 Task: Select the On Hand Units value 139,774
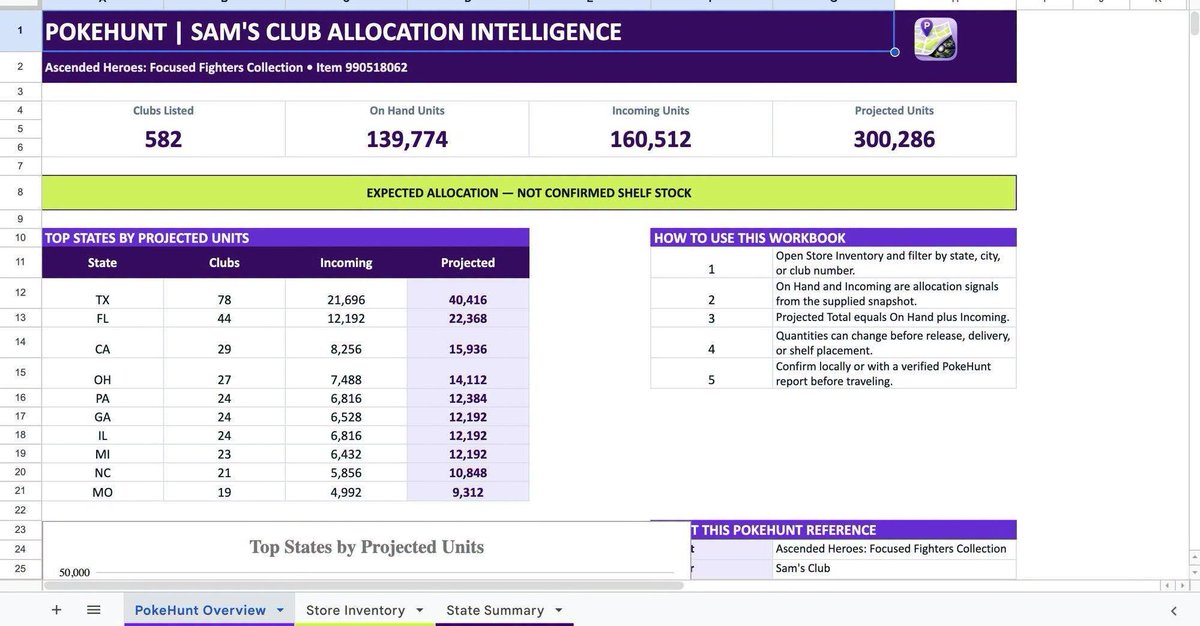click(x=407, y=139)
